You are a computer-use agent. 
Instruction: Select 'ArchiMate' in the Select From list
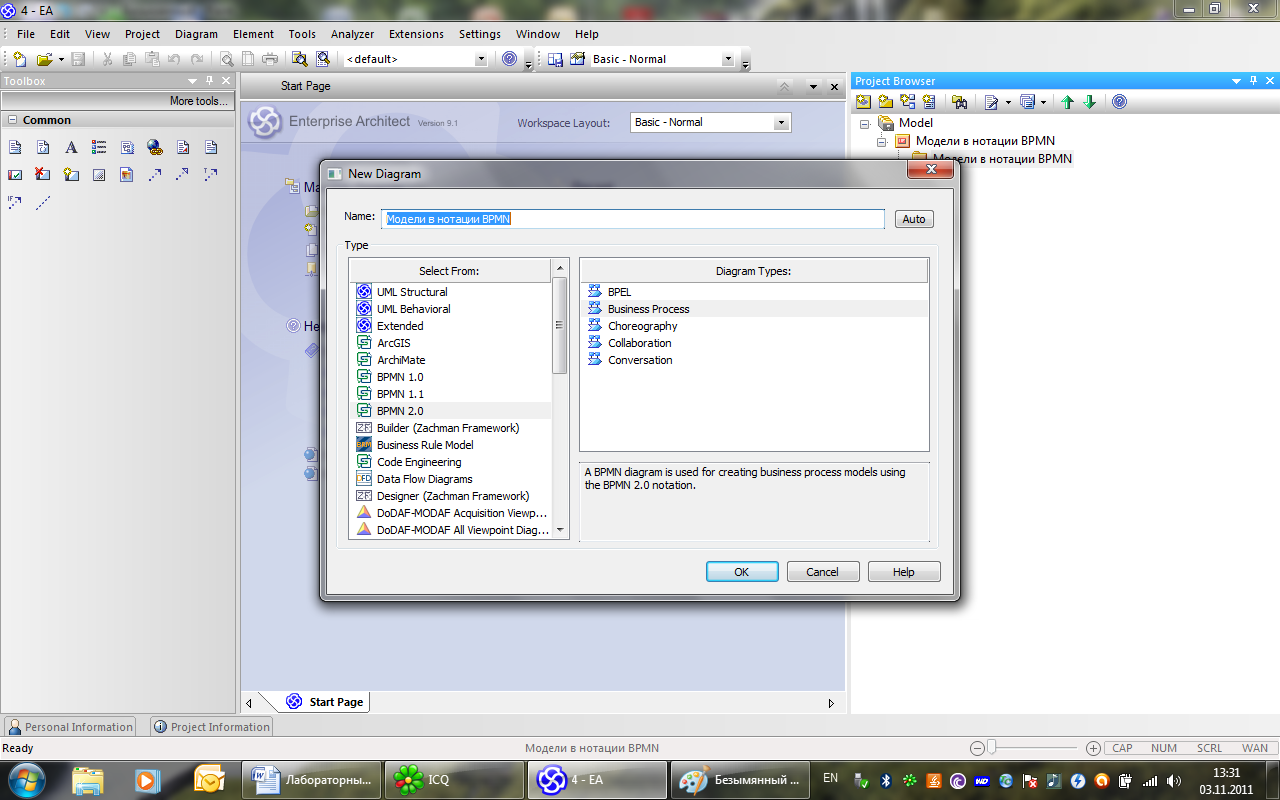pos(401,360)
